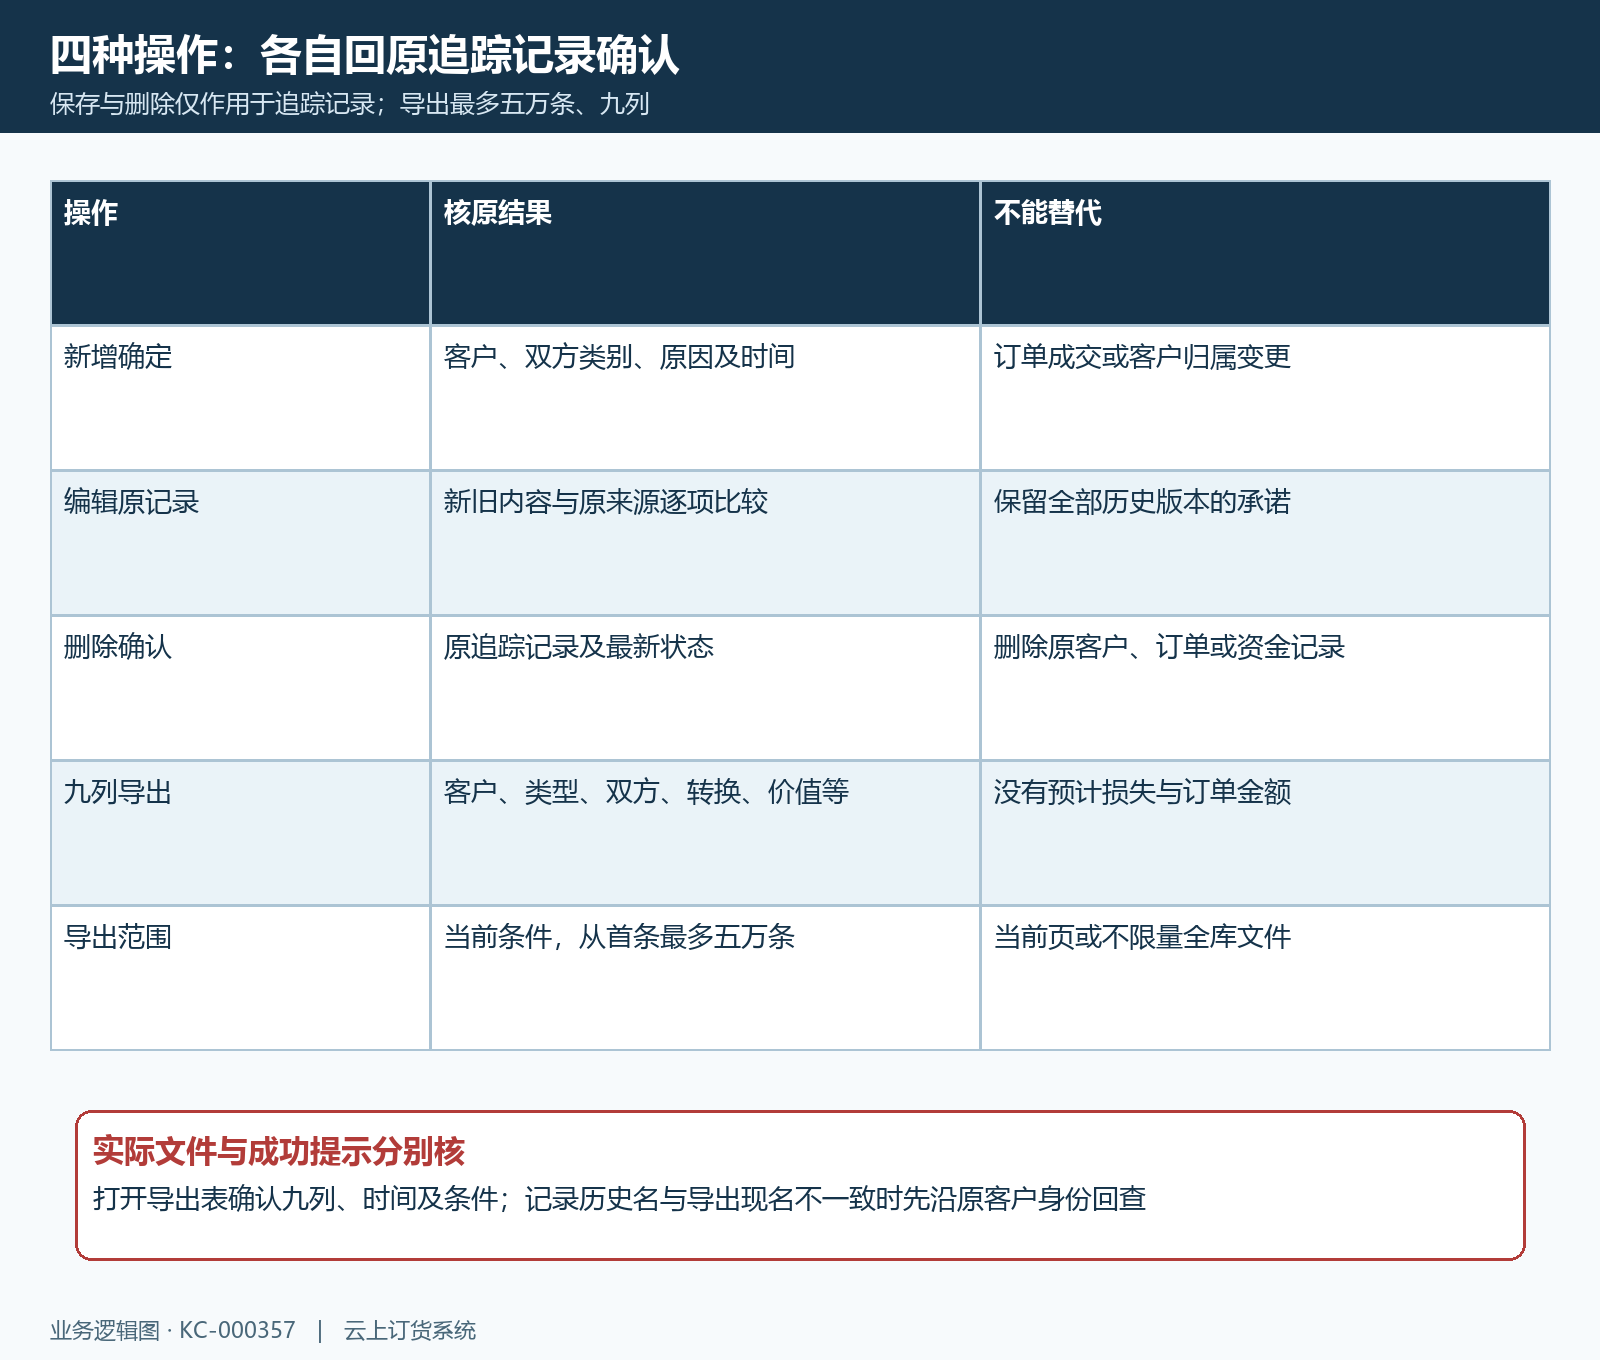
Task: Select the cell 当前页或不限量全库文件
Action: click(1265, 978)
